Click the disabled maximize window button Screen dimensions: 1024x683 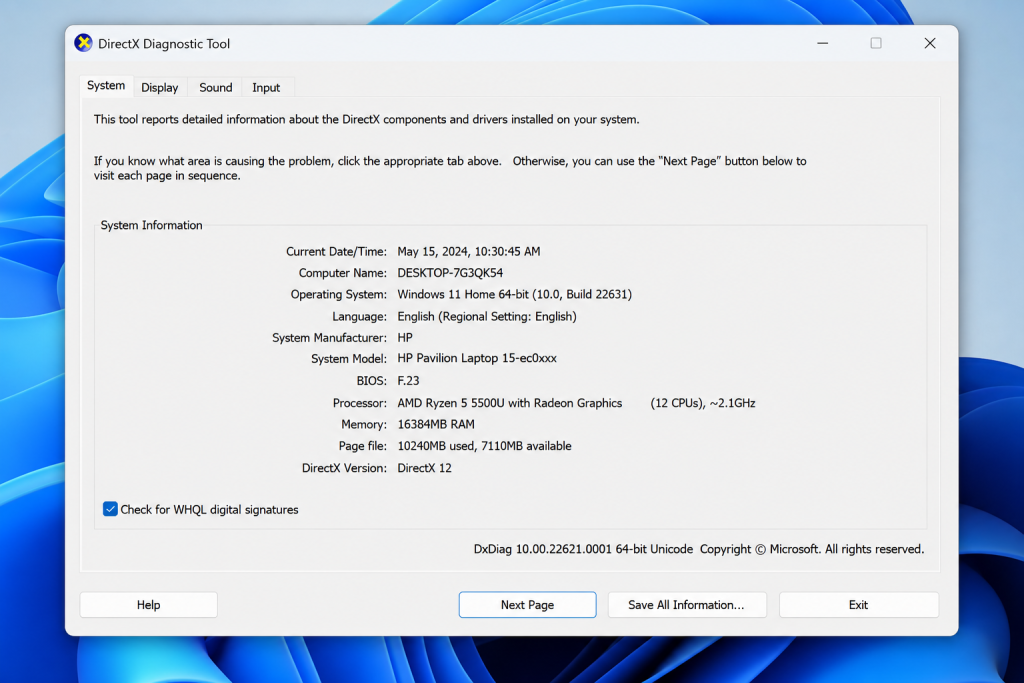(x=876, y=43)
